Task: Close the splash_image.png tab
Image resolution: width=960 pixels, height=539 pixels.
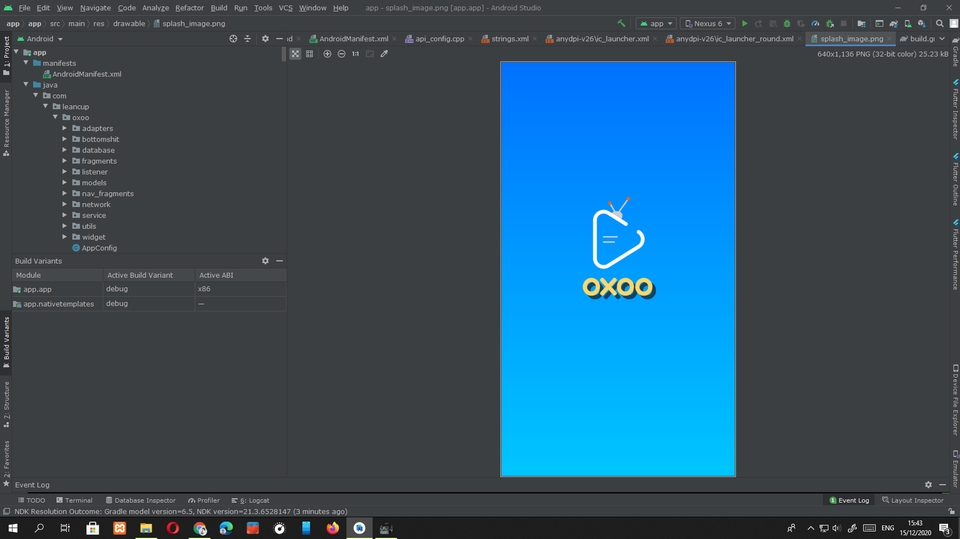Action: (890, 39)
